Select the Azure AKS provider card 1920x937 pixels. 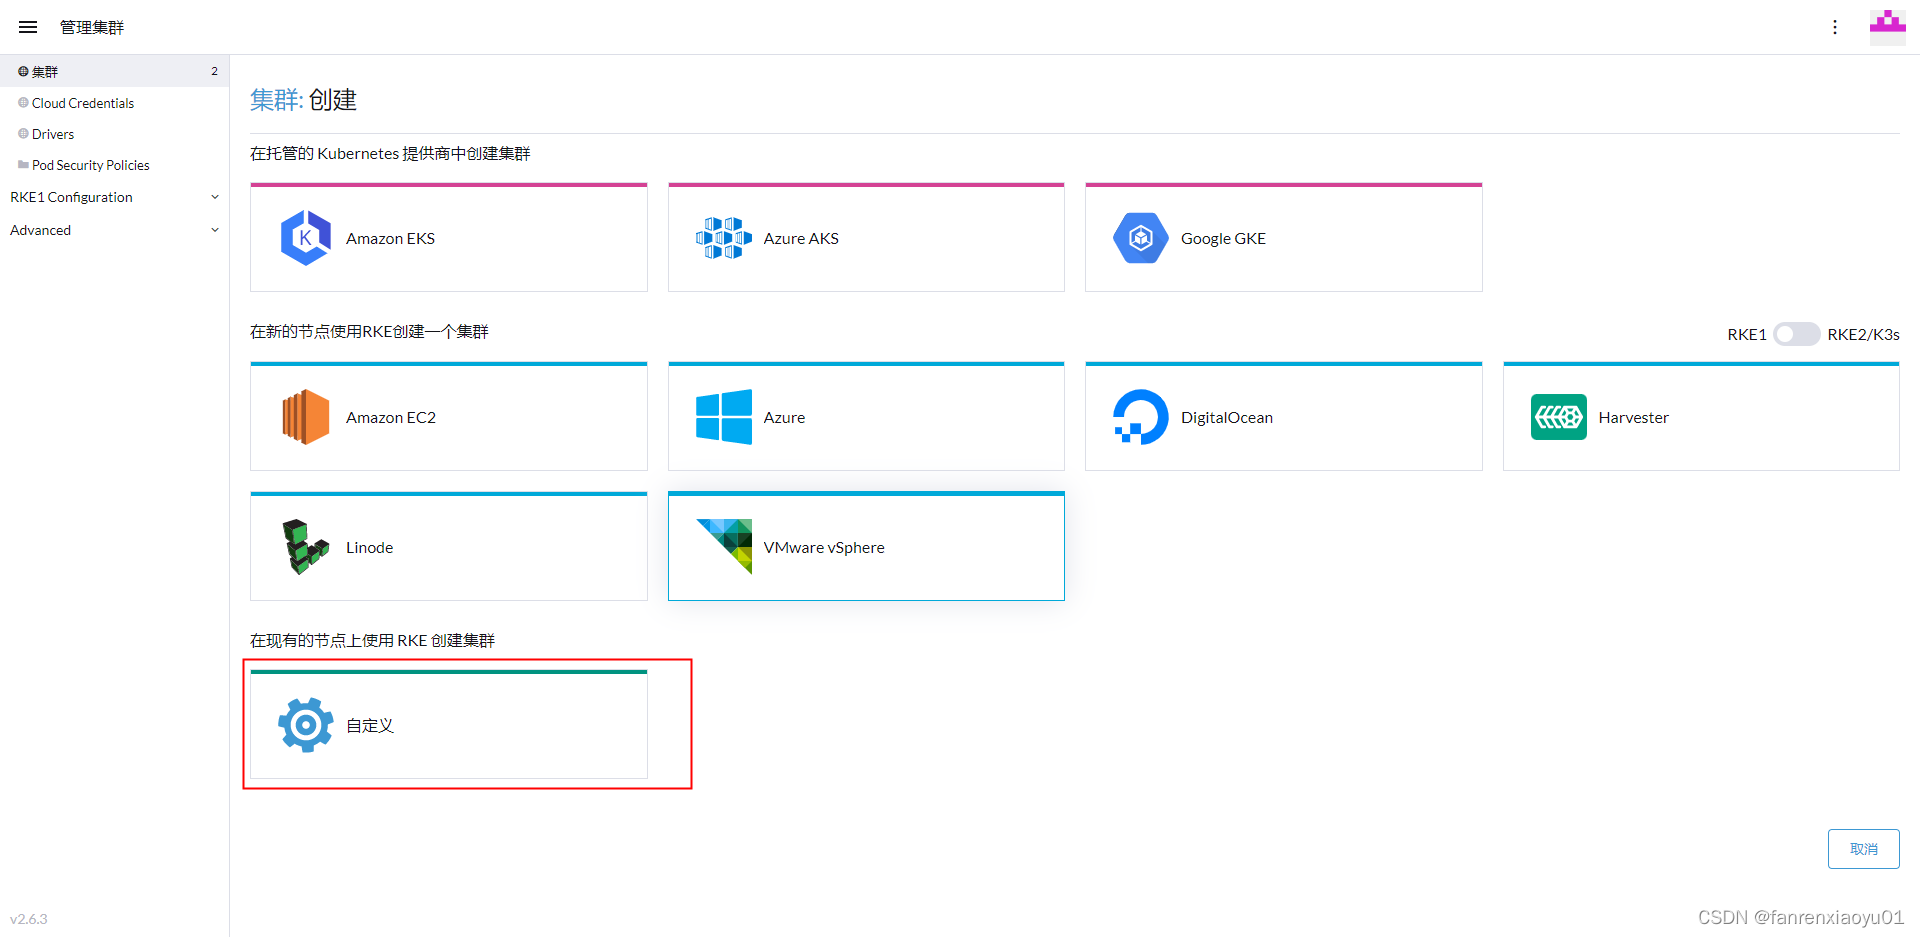coord(866,238)
